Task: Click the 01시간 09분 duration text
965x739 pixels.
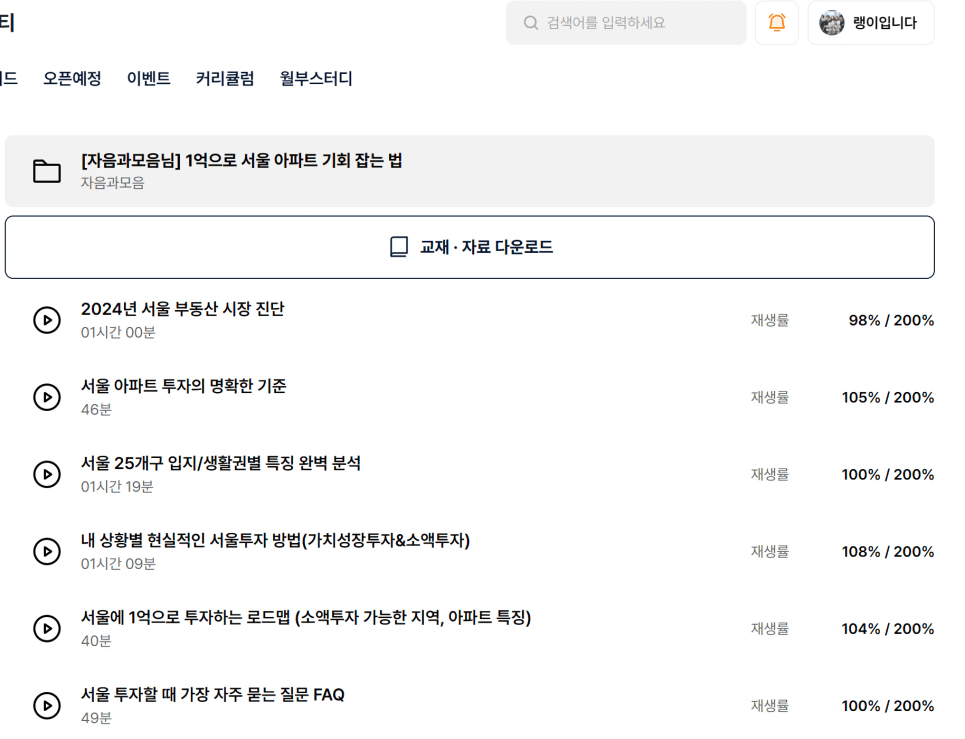Action: (118, 564)
